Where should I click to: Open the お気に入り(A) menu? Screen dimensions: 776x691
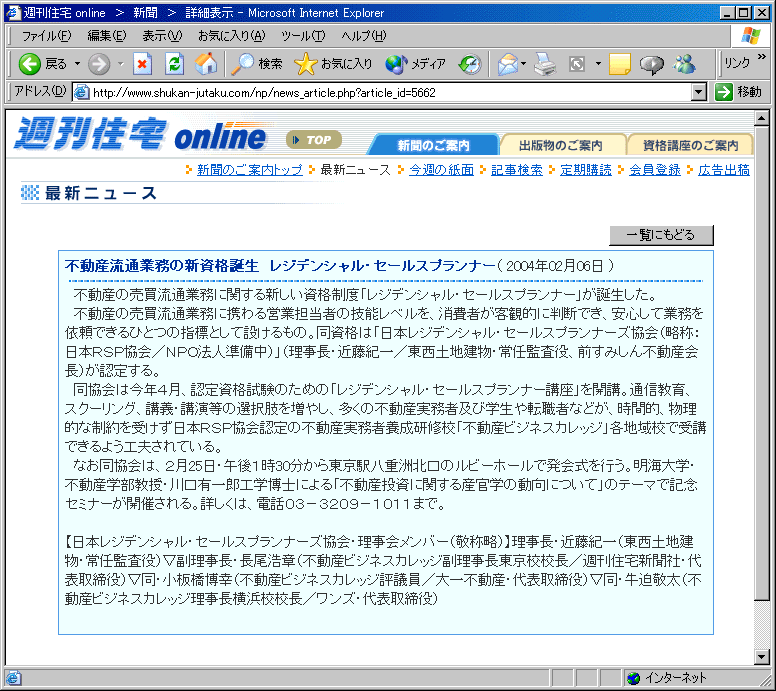[232, 36]
